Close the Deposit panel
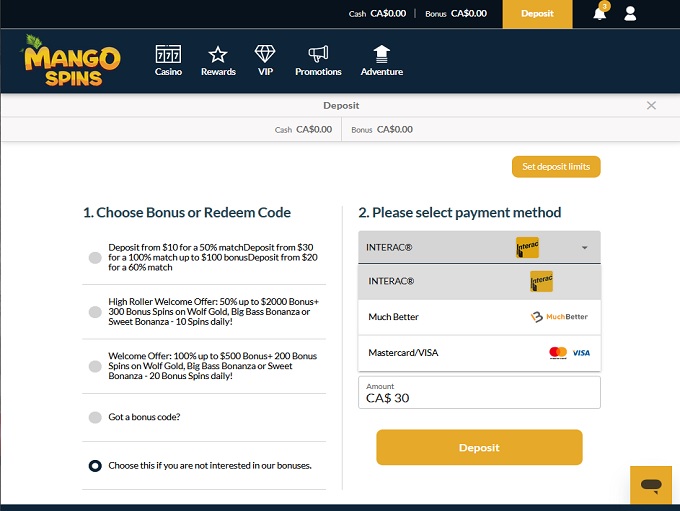The height and width of the screenshot is (511, 680). (x=652, y=105)
